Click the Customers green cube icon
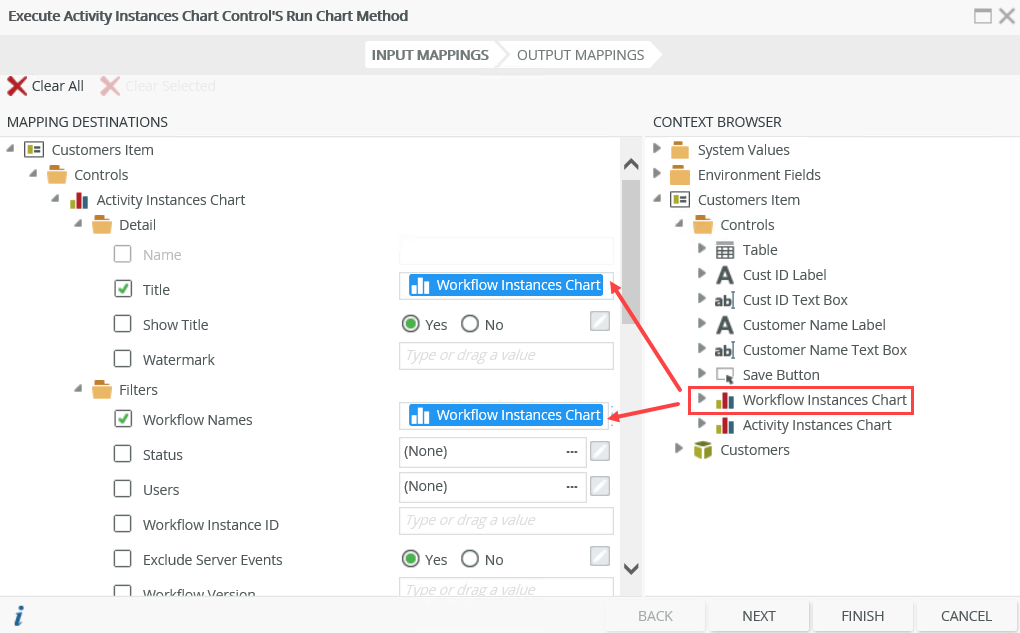The width and height of the screenshot is (1020, 633). click(x=703, y=450)
